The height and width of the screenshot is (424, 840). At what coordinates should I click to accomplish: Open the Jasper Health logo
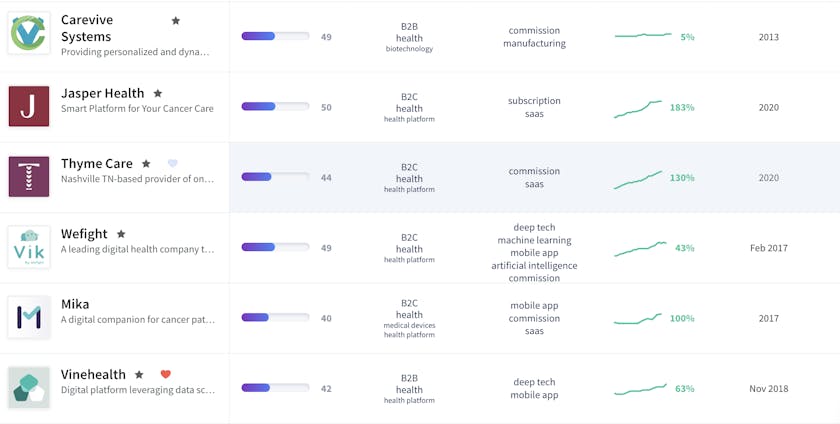pos(28,106)
